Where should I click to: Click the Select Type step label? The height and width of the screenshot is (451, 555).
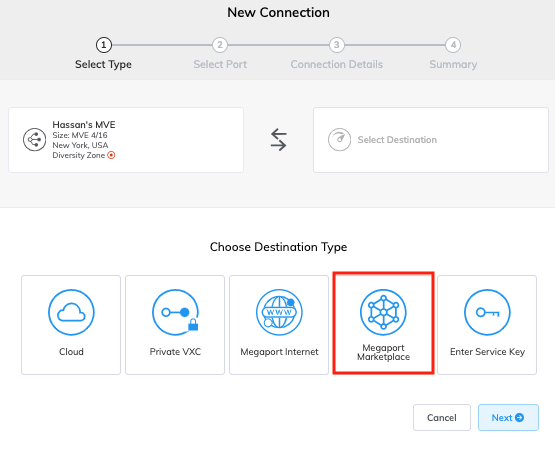coord(103,64)
